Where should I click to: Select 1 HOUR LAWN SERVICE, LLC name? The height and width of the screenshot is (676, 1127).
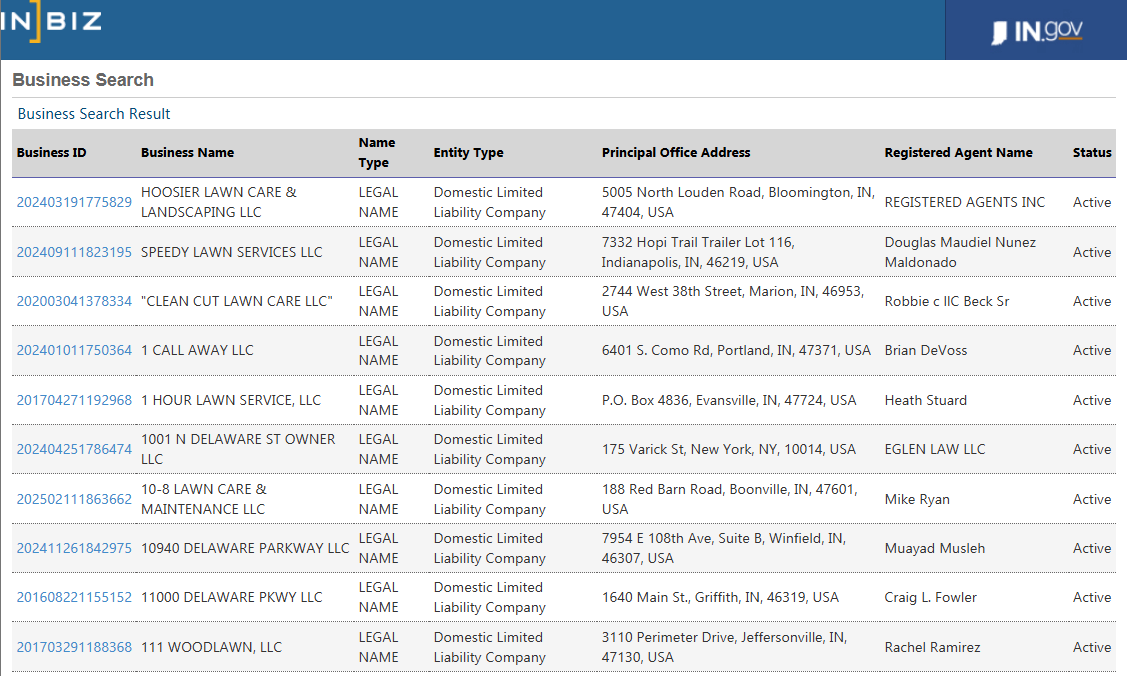(x=231, y=400)
